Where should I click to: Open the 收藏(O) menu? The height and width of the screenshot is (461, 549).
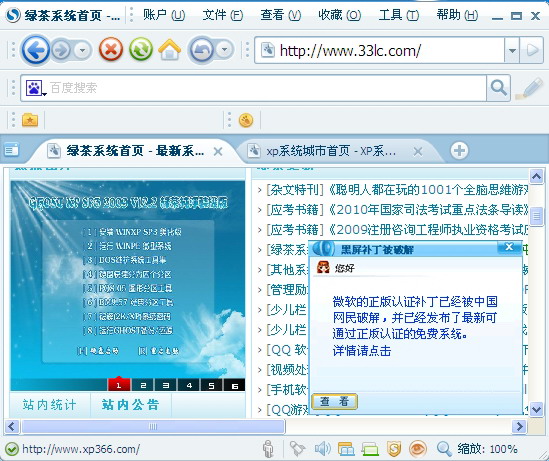pyautogui.click(x=340, y=15)
